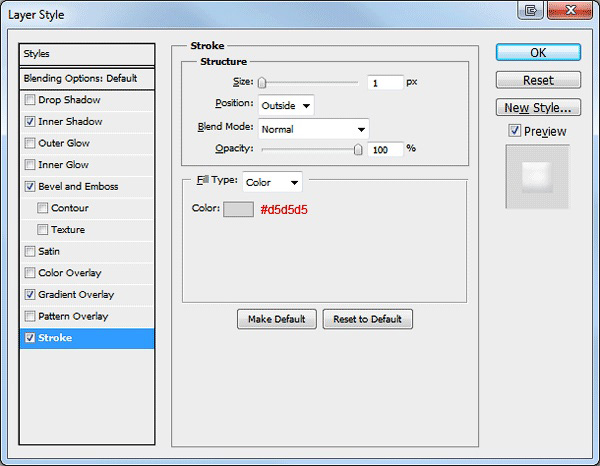Screen dimensions: 600x466
Task: Uncheck Bevel and Emboss checkbox
Action: pyautogui.click(x=29, y=186)
